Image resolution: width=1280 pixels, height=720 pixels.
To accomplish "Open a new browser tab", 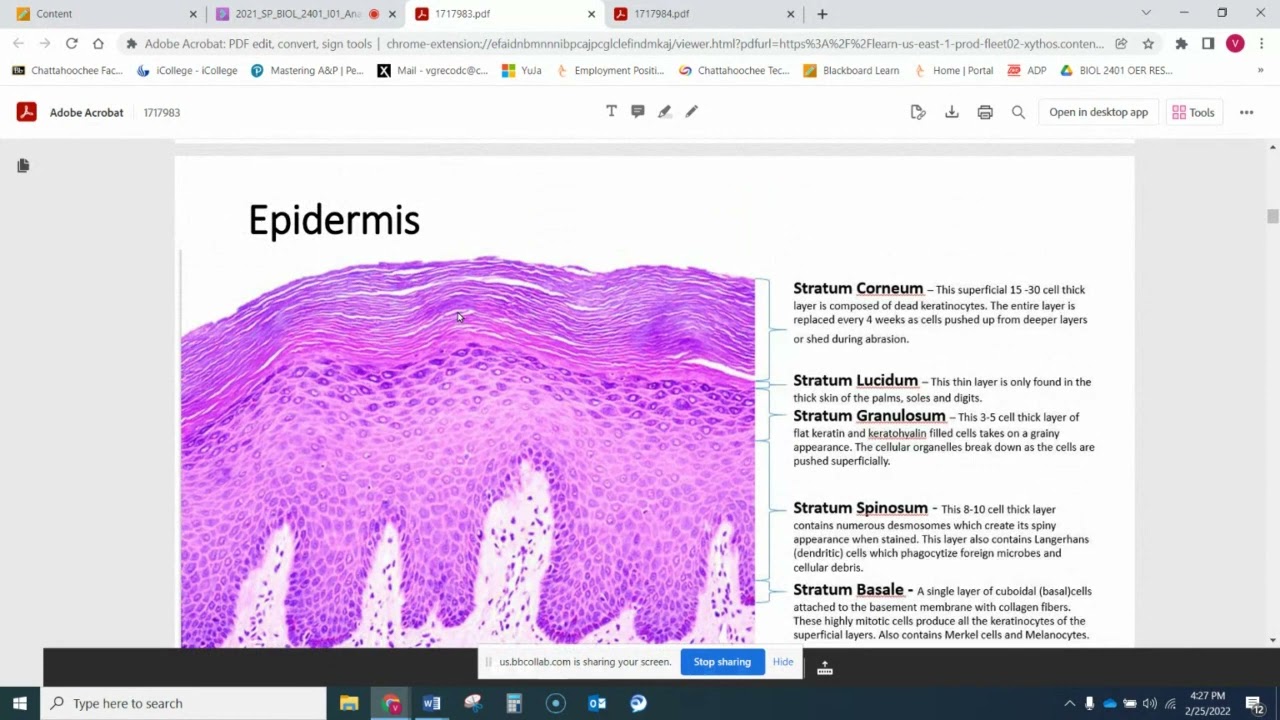I will [822, 14].
